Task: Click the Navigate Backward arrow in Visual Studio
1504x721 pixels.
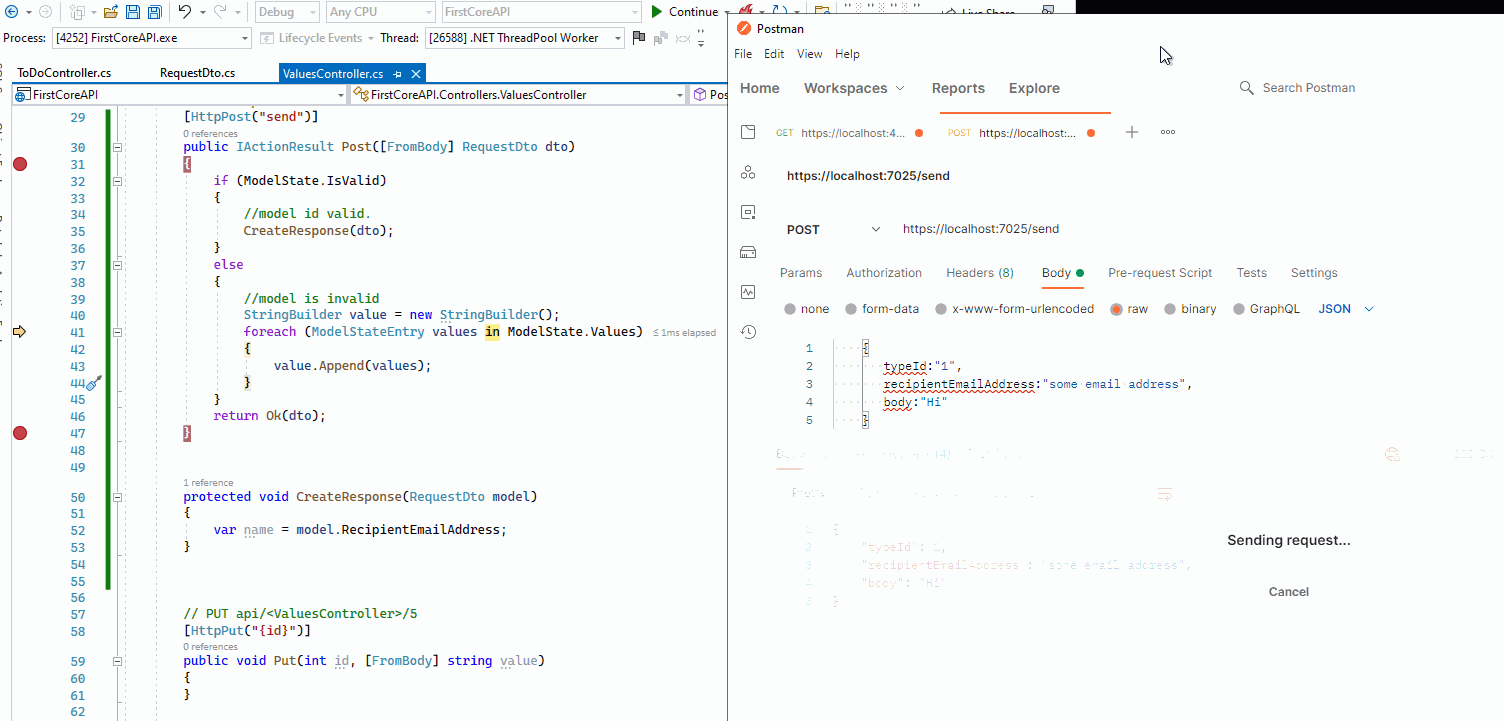Action: (x=12, y=12)
